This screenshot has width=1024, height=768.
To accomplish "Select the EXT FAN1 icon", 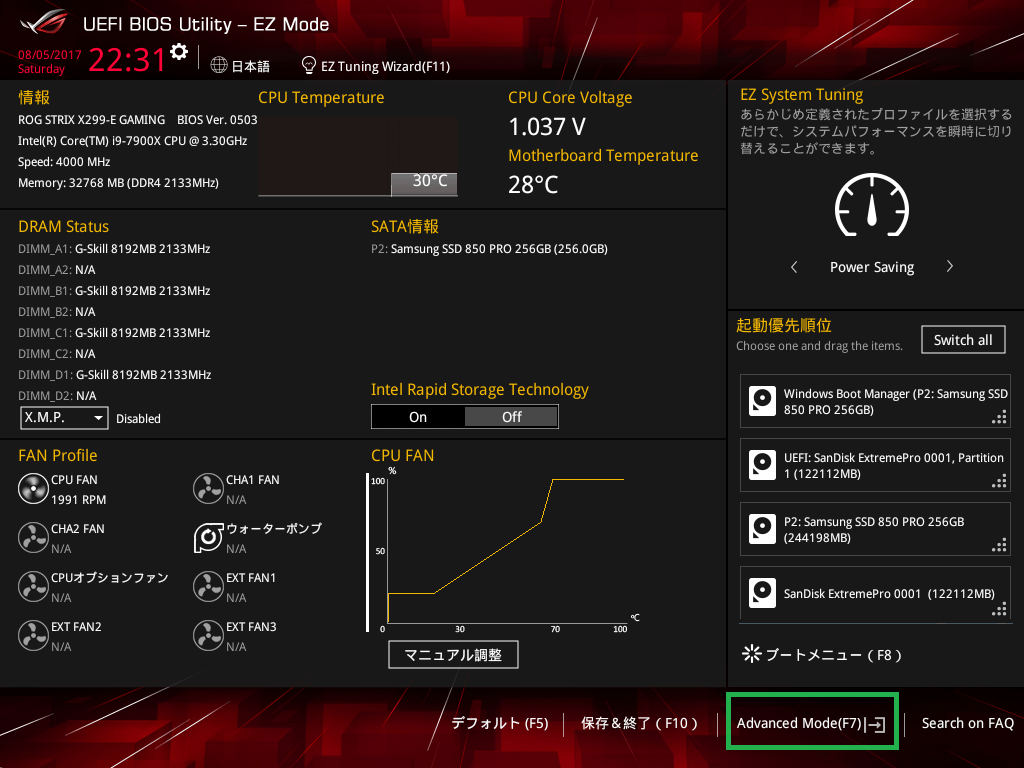I will (208, 586).
